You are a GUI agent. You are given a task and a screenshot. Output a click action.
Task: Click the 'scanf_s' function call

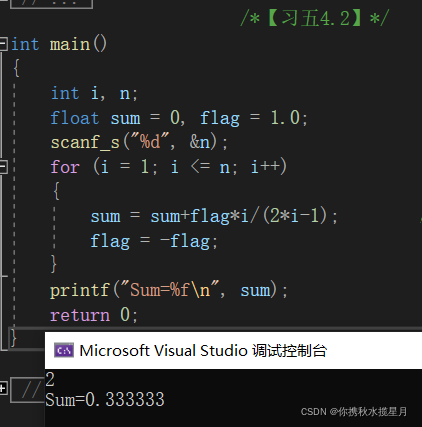point(85,142)
